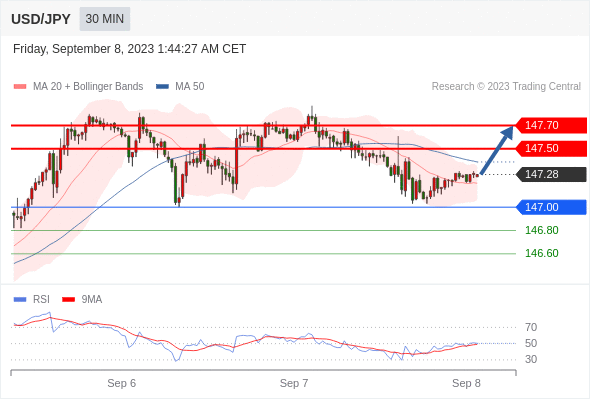Click the Sep 6 date axis label
This screenshot has height=400, width=590.
coord(122,383)
